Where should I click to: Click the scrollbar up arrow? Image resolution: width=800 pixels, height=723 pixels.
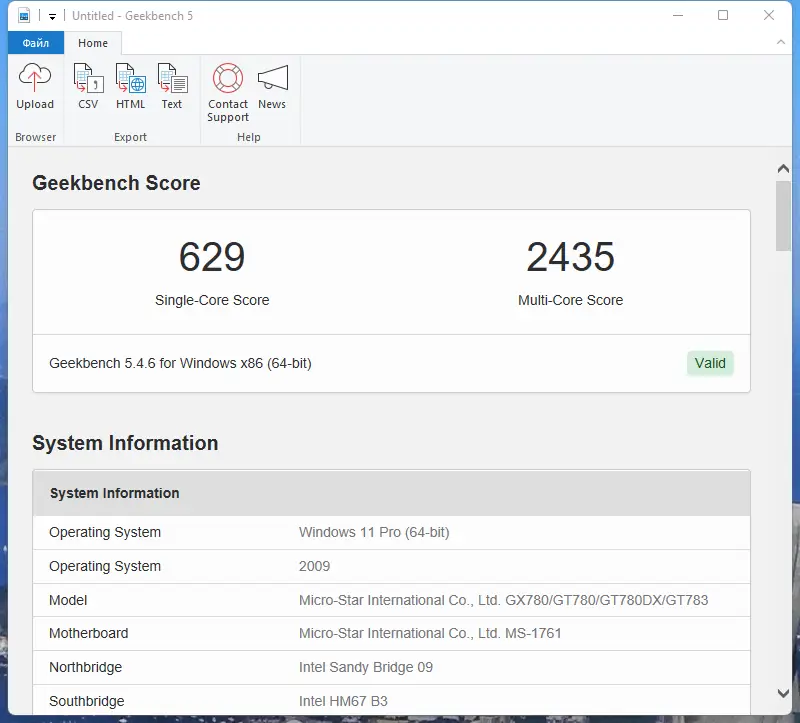pos(783,168)
